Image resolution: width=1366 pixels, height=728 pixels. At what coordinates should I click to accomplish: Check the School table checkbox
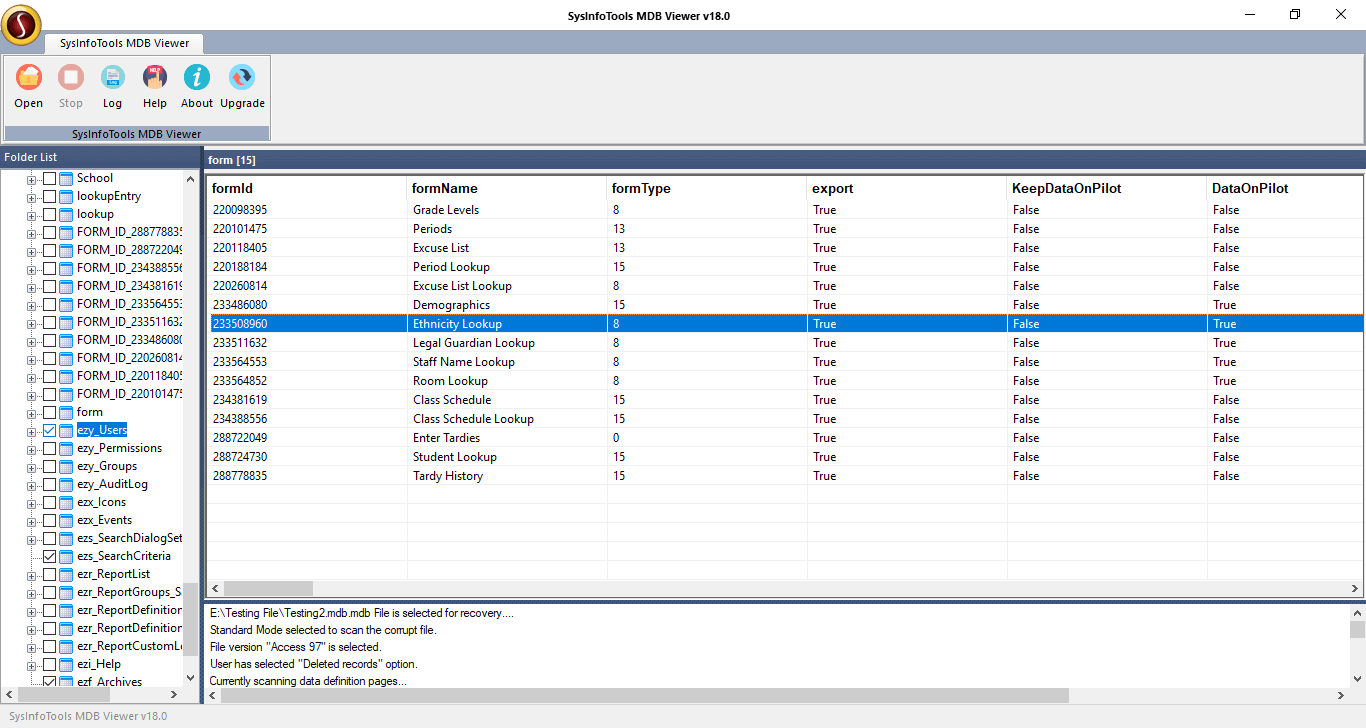pos(49,178)
